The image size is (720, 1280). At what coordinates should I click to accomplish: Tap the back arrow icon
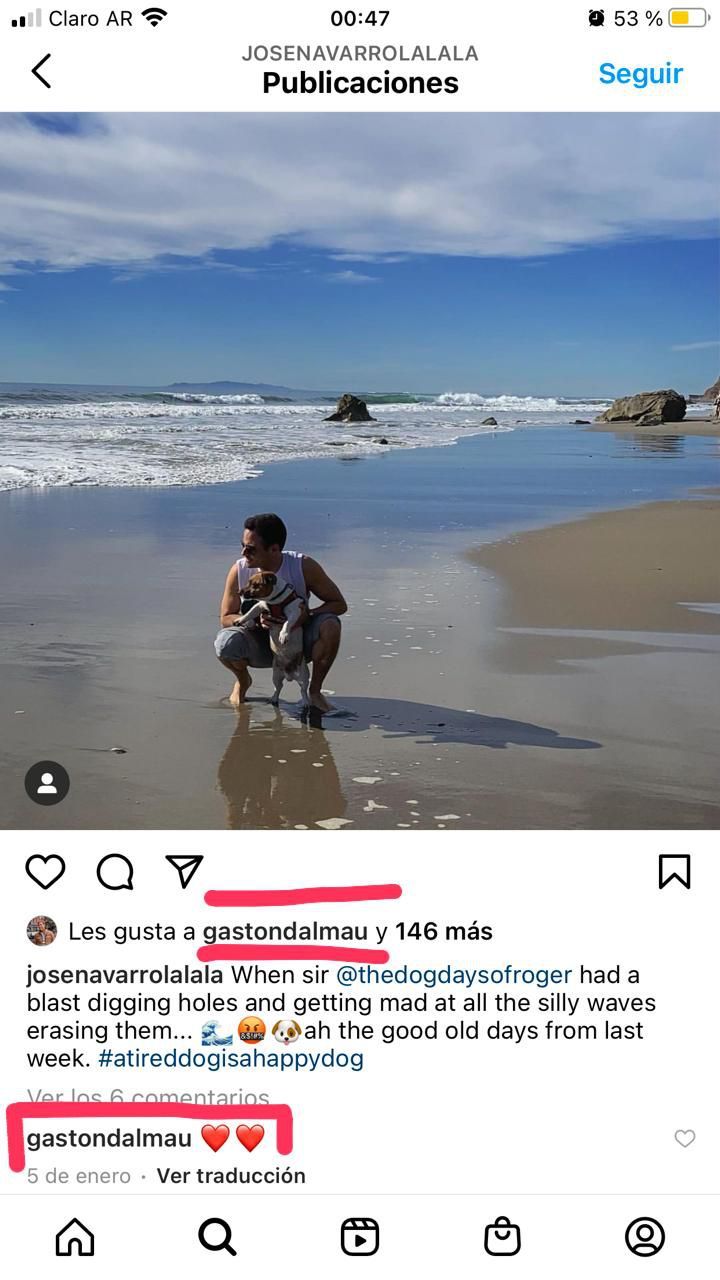41,71
